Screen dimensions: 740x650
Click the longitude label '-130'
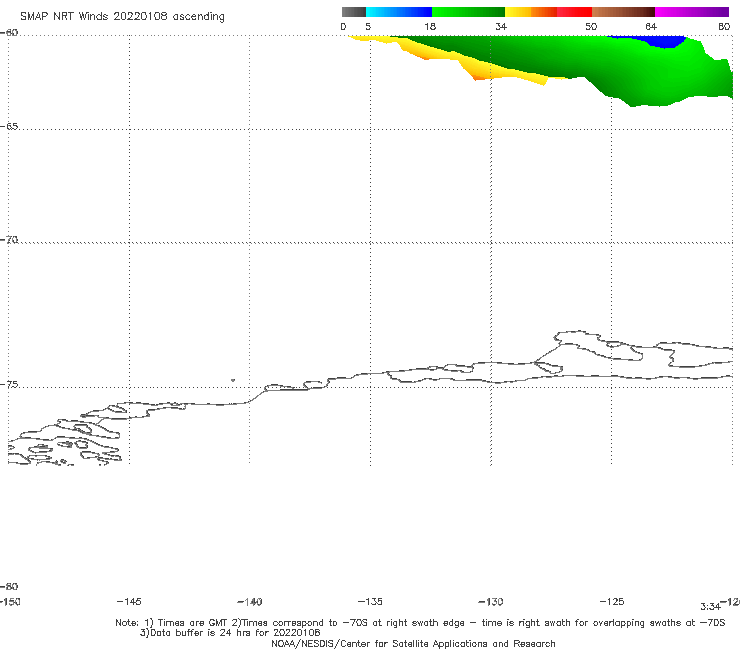point(491,602)
